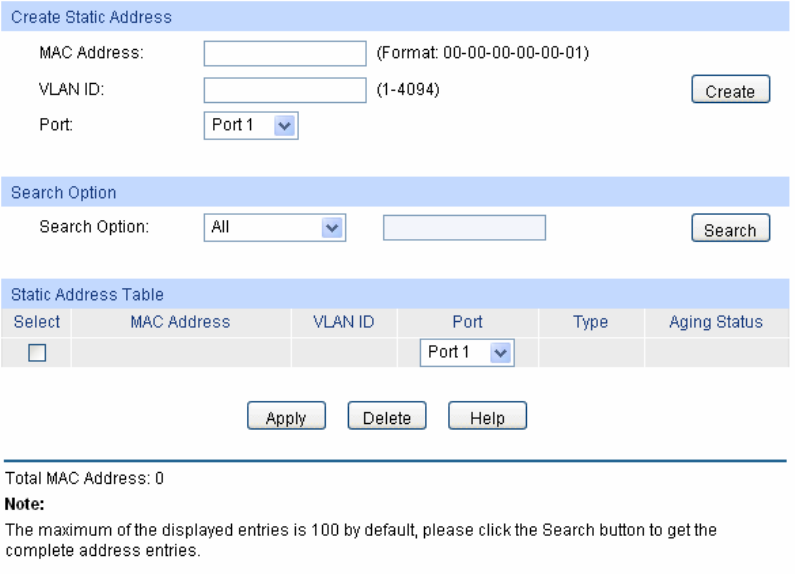
Task: Click the search value text field
Action: point(464,227)
